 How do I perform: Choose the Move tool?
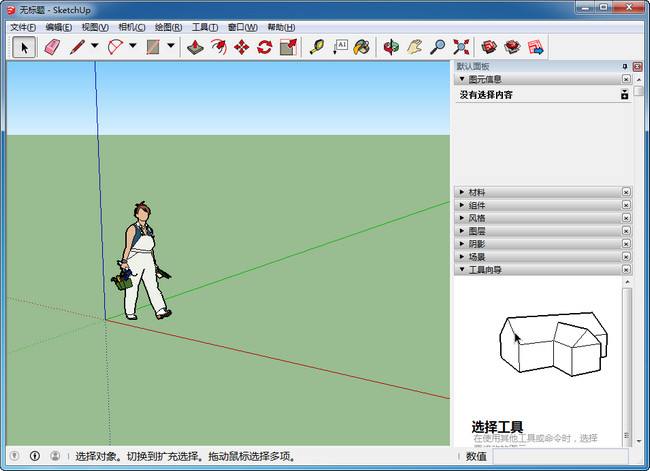pyautogui.click(x=241, y=46)
